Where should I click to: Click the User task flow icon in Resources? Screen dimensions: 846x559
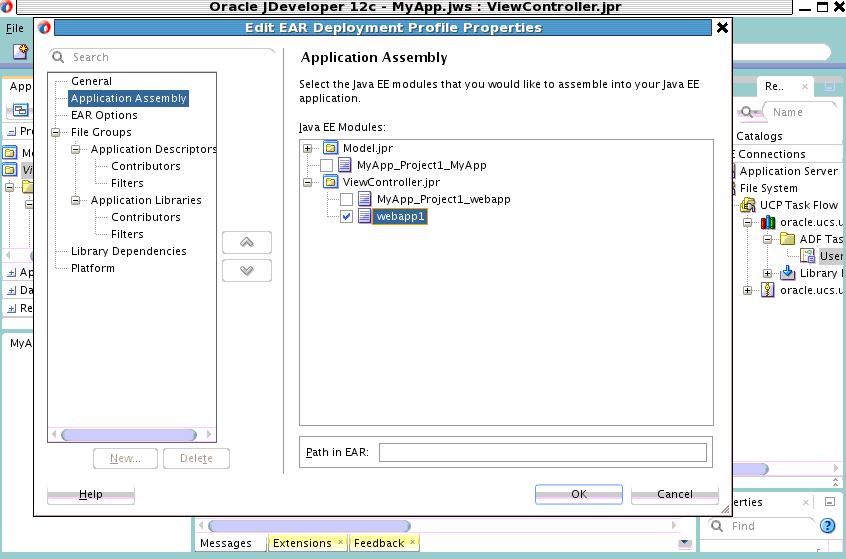[808, 256]
